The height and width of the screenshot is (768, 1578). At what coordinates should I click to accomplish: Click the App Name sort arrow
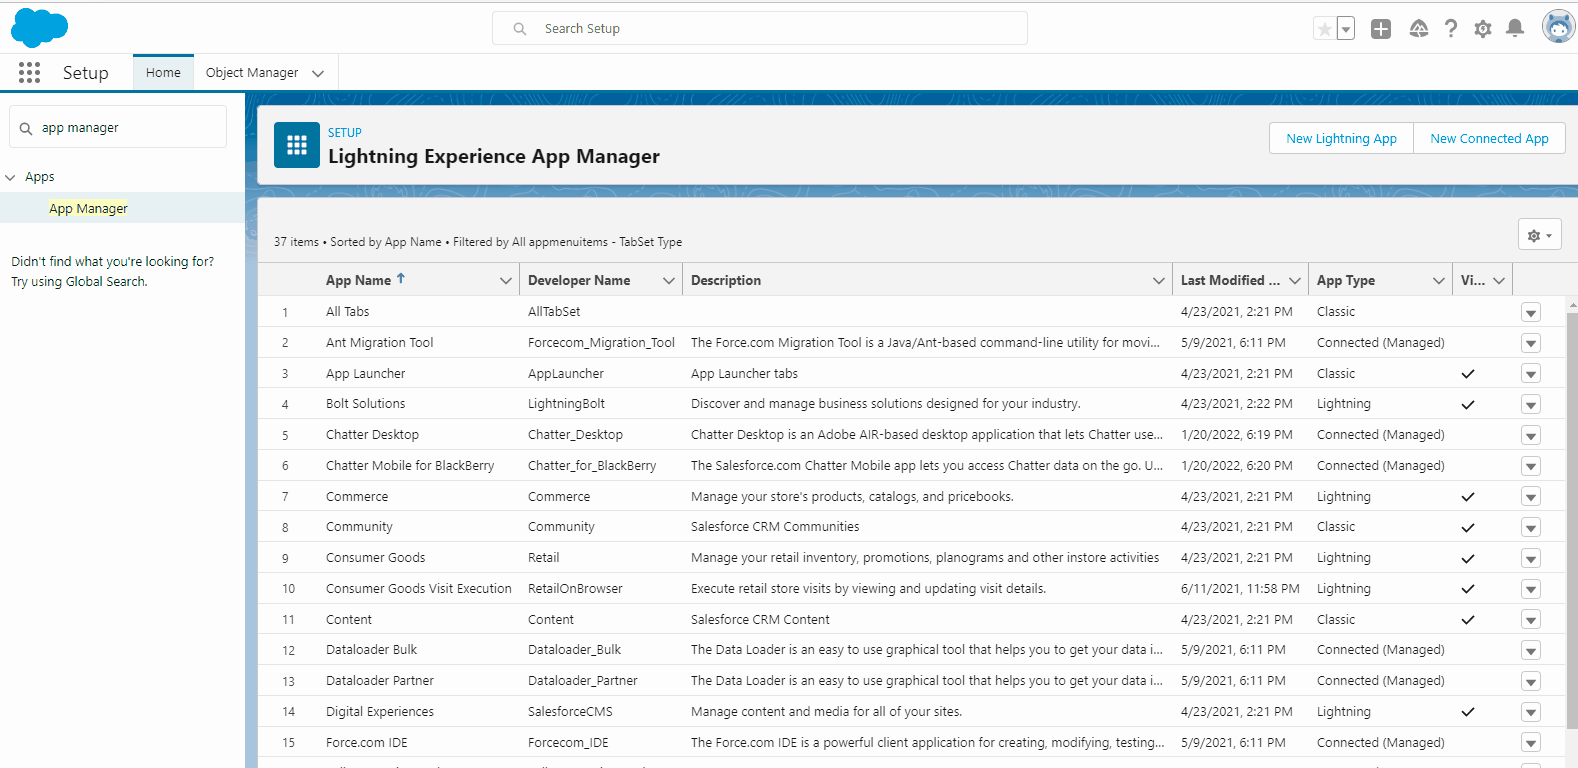coord(401,279)
